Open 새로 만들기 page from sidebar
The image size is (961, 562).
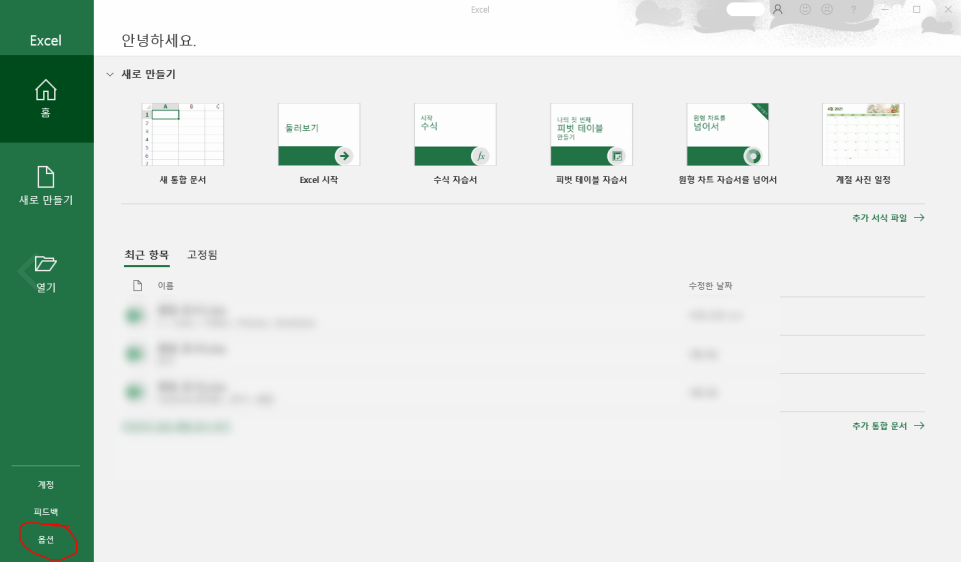click(46, 186)
